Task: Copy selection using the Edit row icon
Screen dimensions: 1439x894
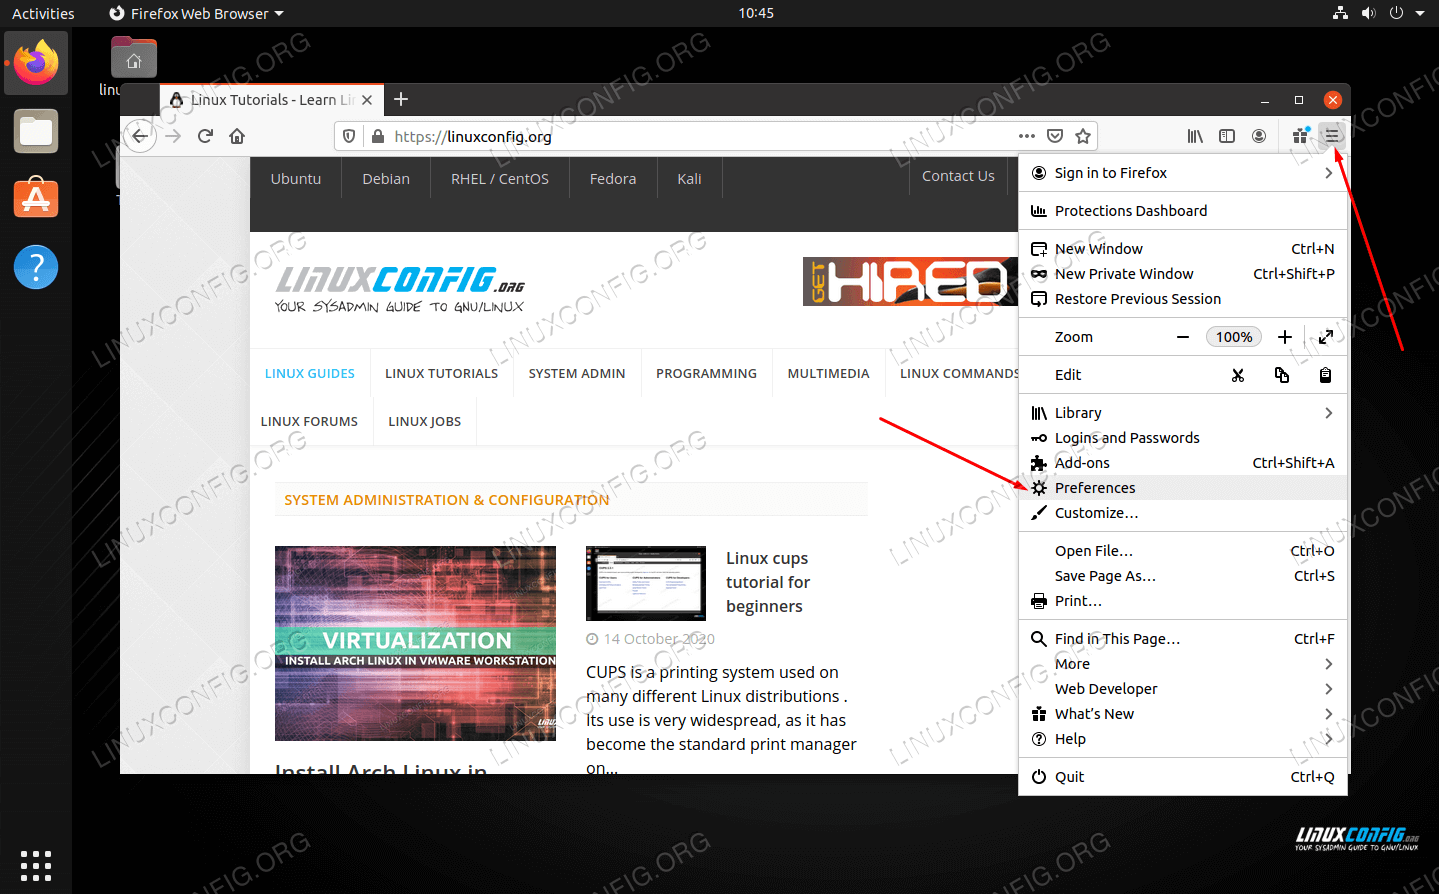Action: (x=1282, y=375)
